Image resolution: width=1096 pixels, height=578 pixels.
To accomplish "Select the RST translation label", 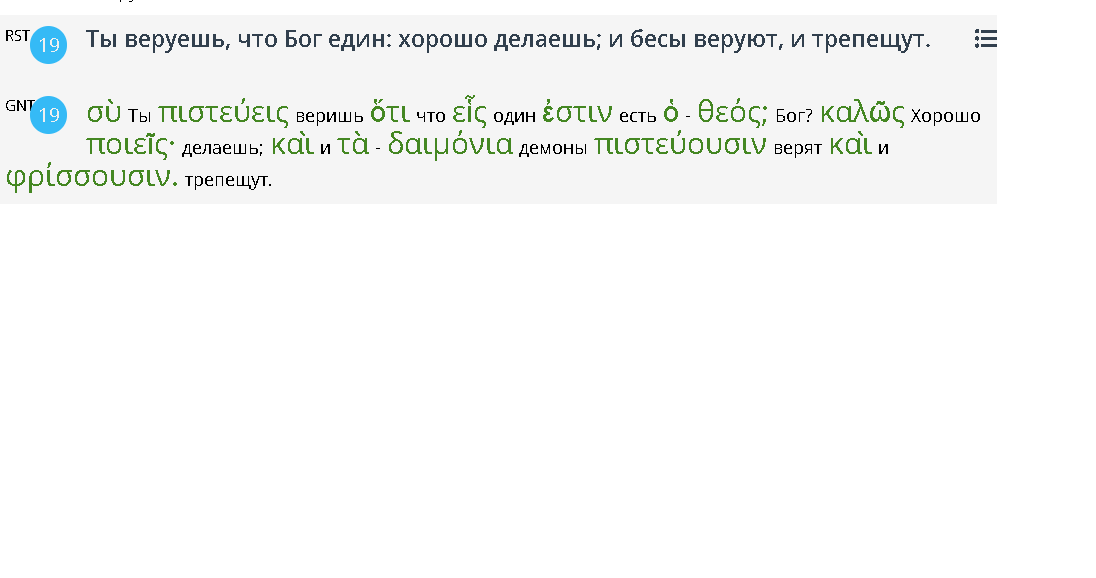I will (17, 36).
